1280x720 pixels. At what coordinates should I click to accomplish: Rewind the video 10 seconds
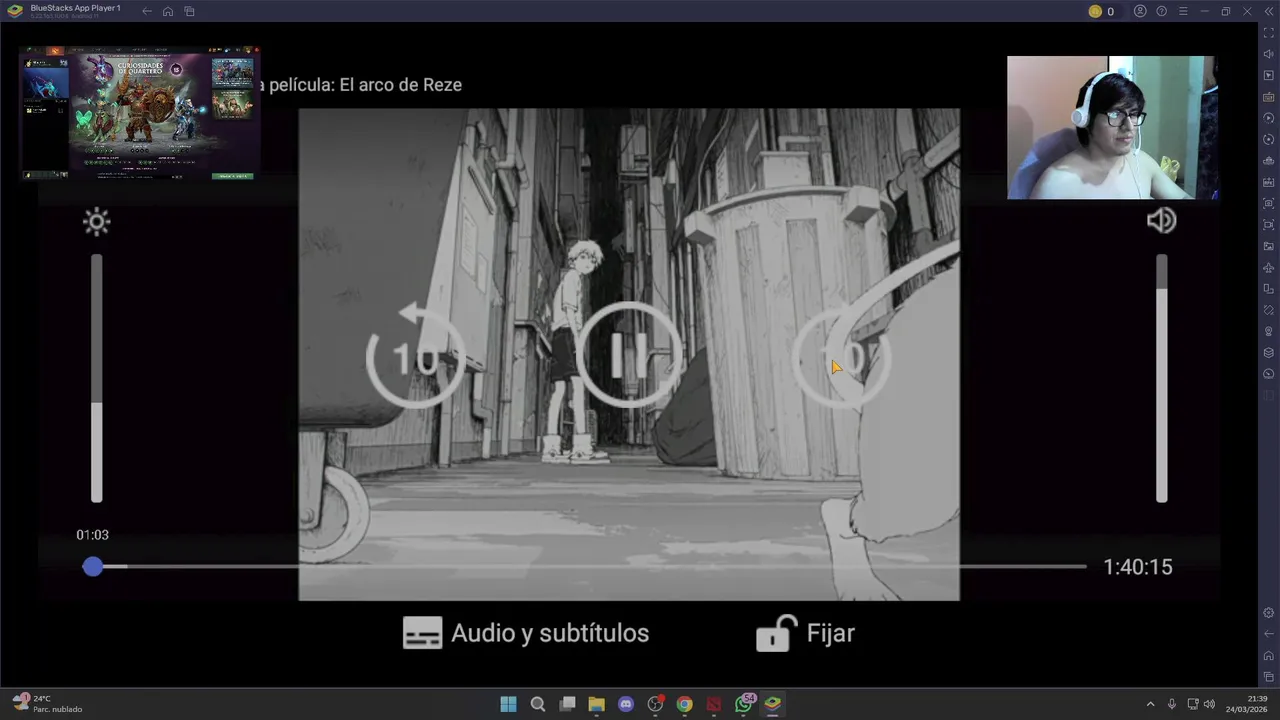[414, 356]
